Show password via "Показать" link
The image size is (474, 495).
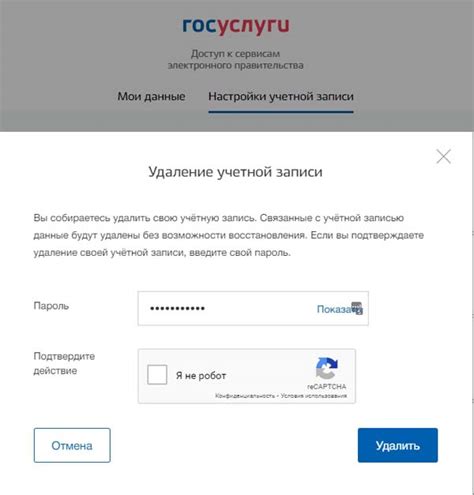pos(334,309)
